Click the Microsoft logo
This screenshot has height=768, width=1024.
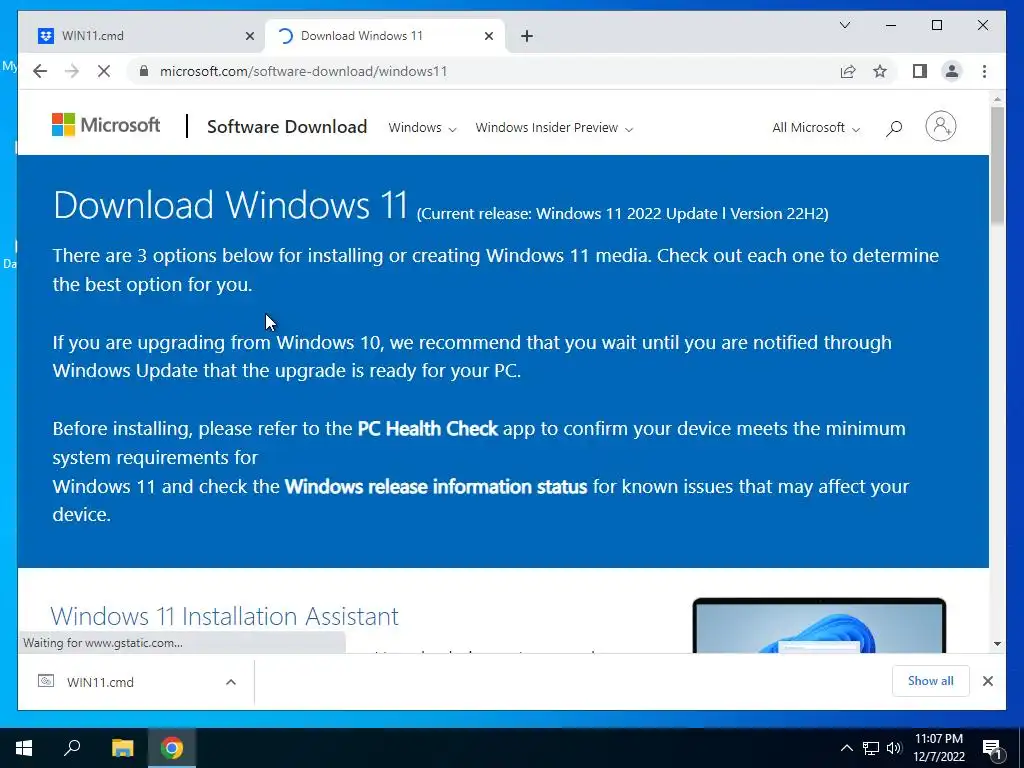[106, 125]
